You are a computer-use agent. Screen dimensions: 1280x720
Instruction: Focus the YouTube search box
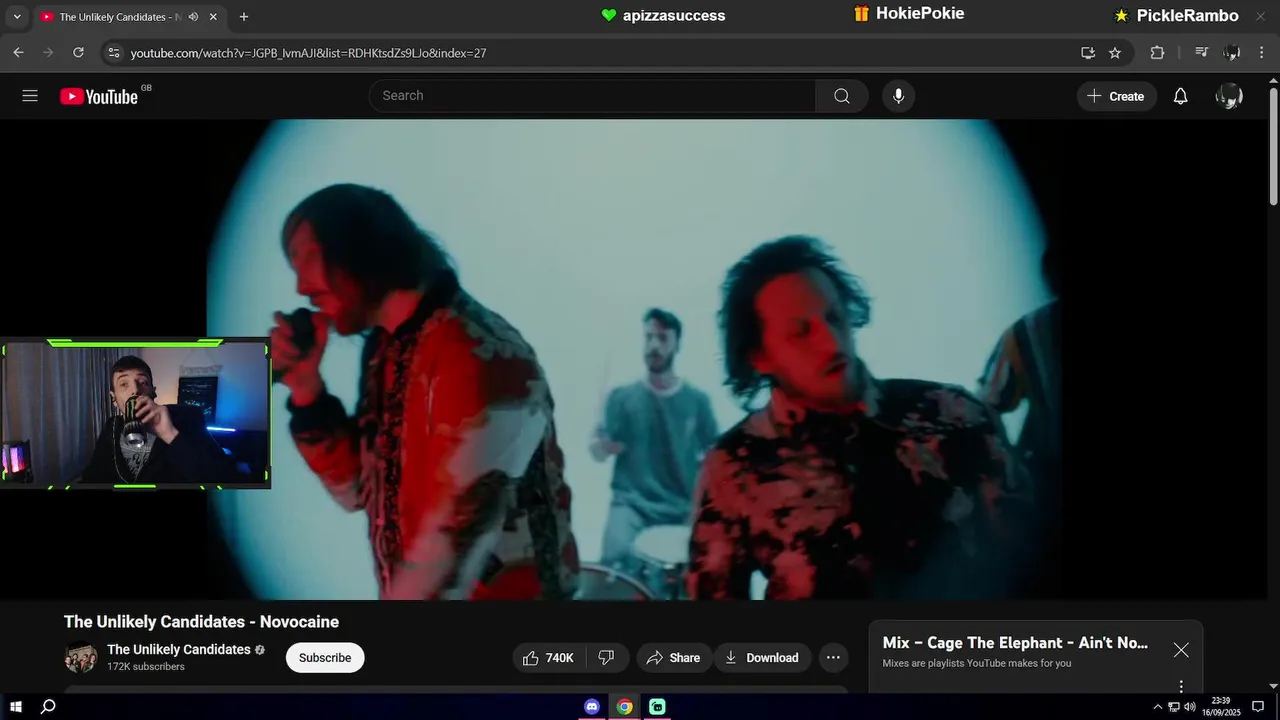click(592, 96)
